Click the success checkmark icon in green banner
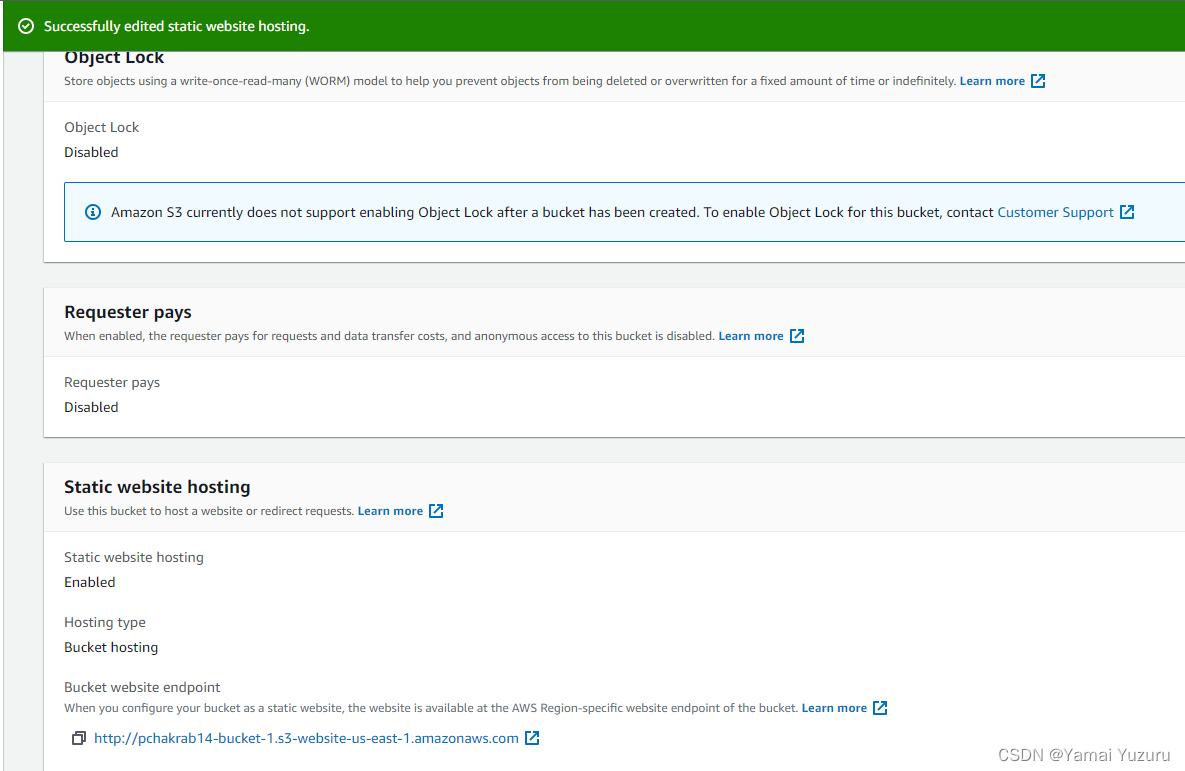Screen dimensions: 1185x771 (26, 26)
